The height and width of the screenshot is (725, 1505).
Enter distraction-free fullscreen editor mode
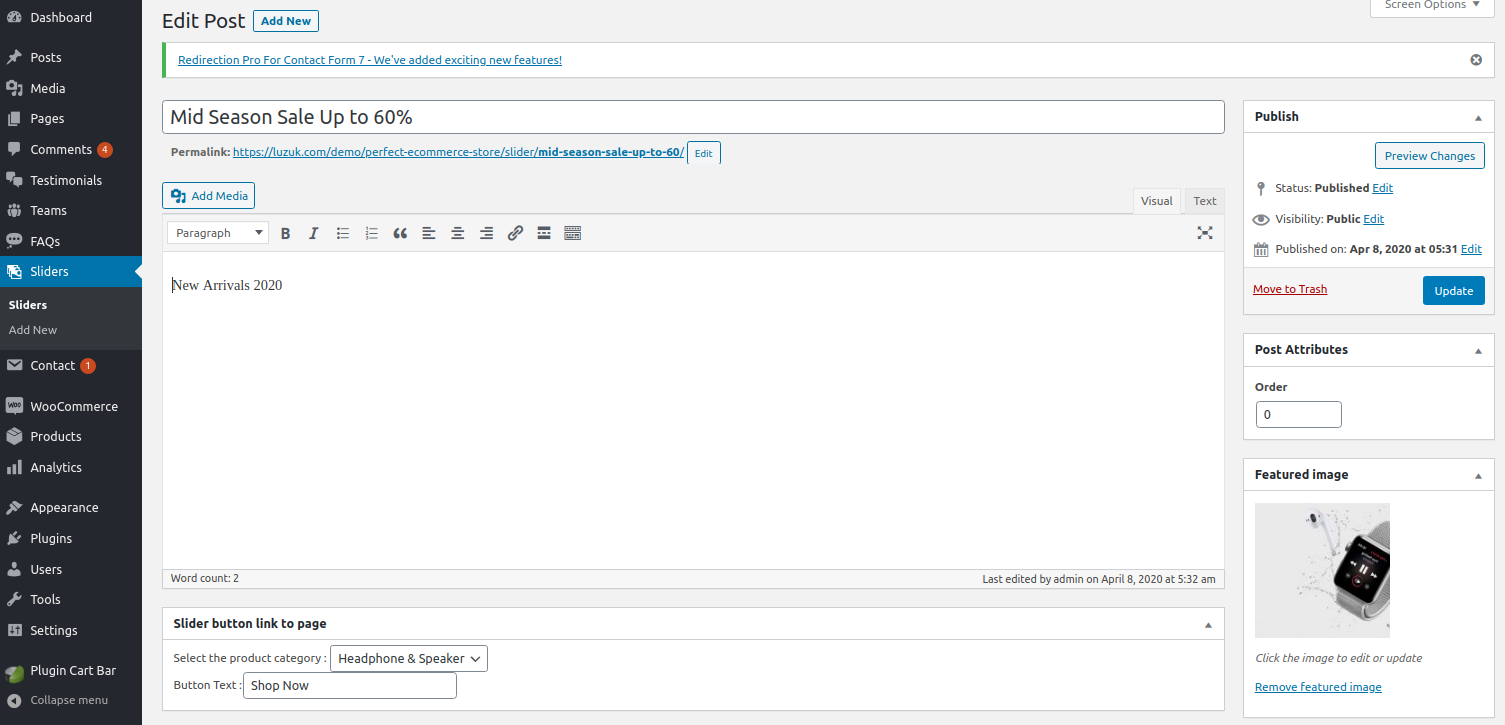(1205, 233)
